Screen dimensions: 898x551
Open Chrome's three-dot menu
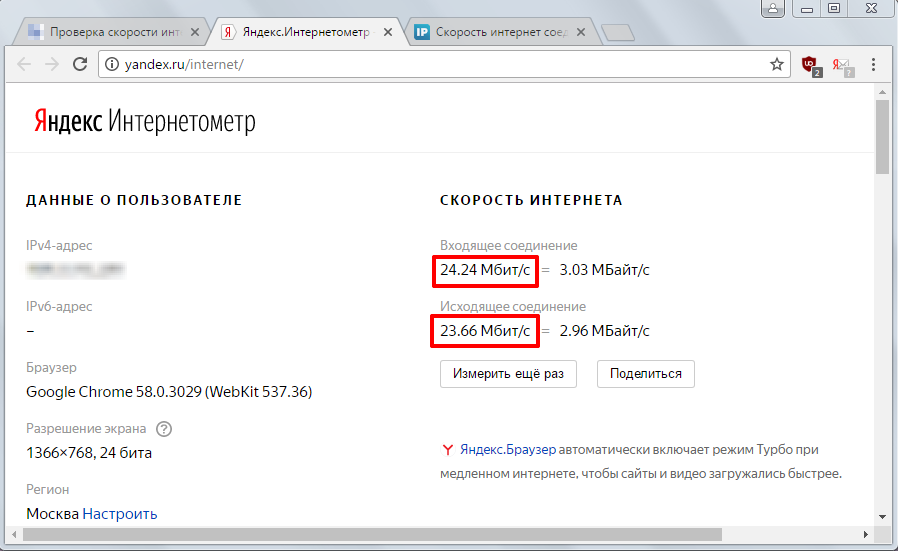(873, 64)
